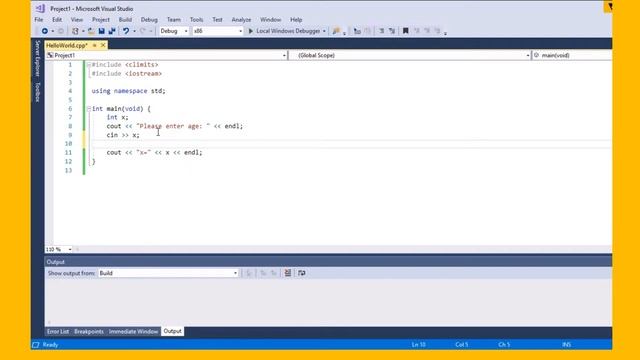Open the View menu
Image resolution: width=640 pixels, height=360 pixels.
[77, 20]
